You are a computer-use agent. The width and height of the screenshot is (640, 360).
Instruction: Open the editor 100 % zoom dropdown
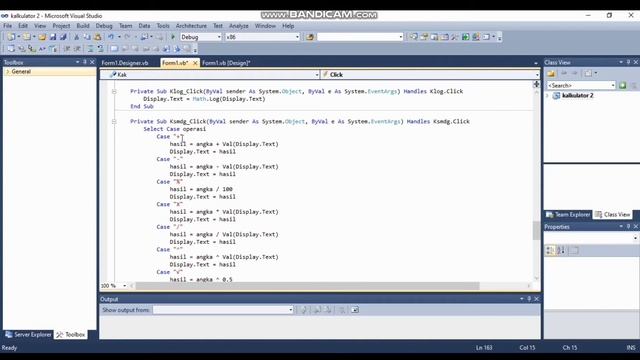[124, 286]
